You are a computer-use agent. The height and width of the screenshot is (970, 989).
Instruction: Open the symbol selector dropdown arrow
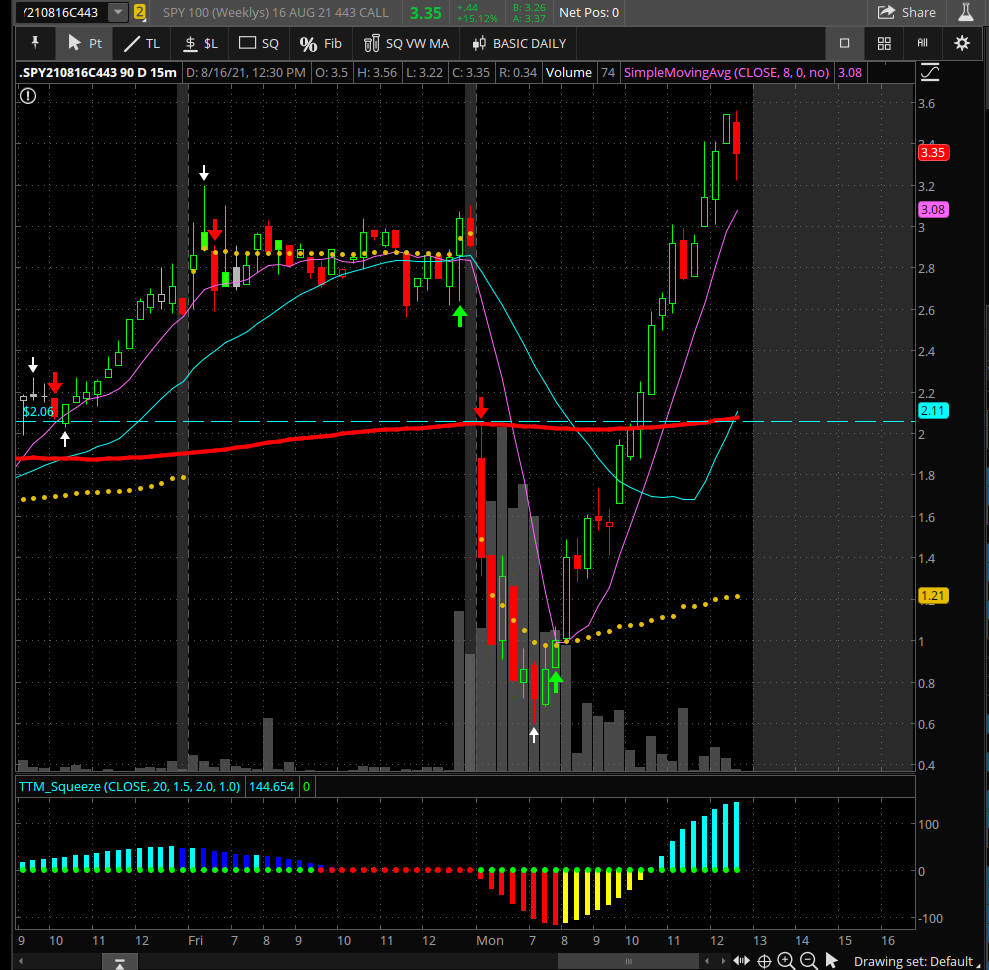118,12
